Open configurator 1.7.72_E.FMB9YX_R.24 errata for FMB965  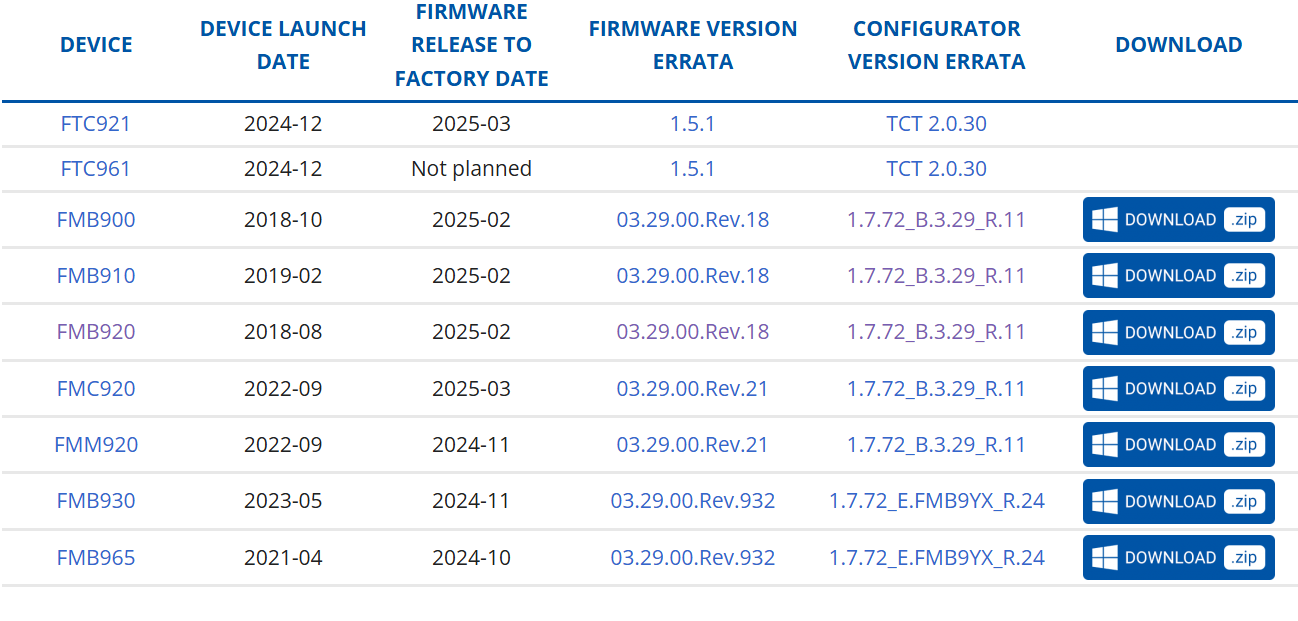937,558
